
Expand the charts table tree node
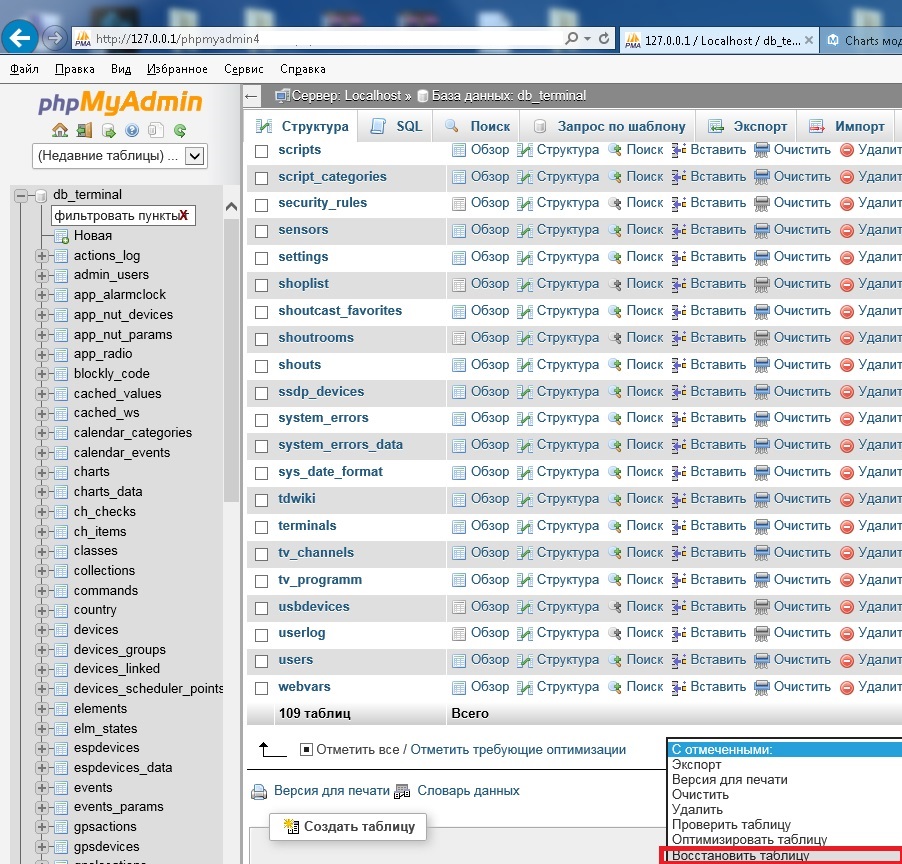(x=42, y=472)
